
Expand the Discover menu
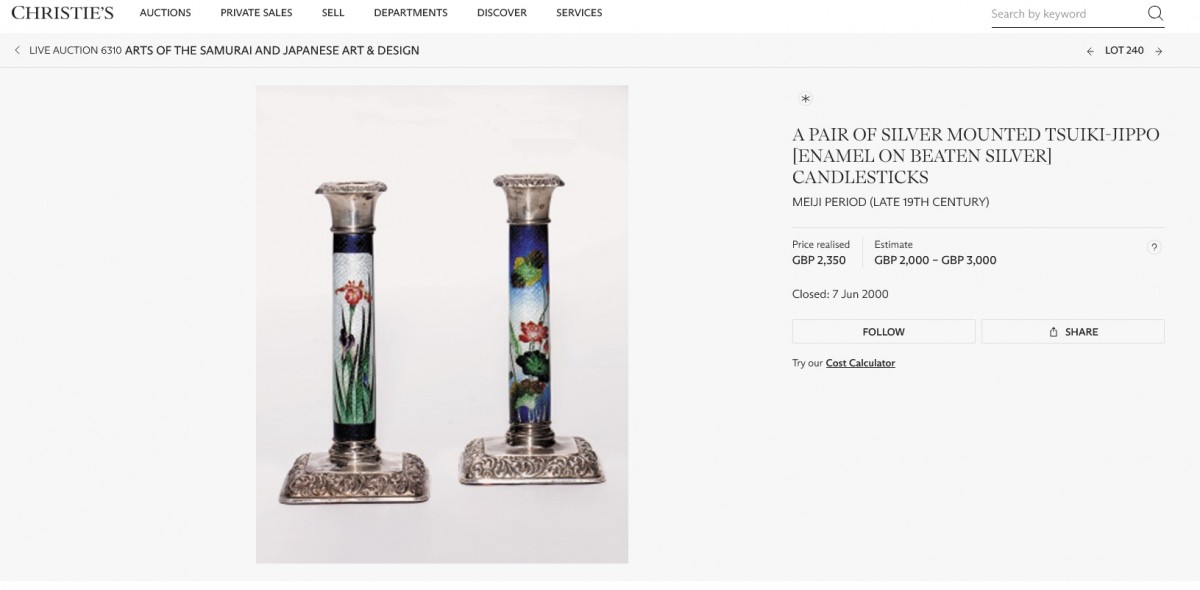[x=501, y=13]
